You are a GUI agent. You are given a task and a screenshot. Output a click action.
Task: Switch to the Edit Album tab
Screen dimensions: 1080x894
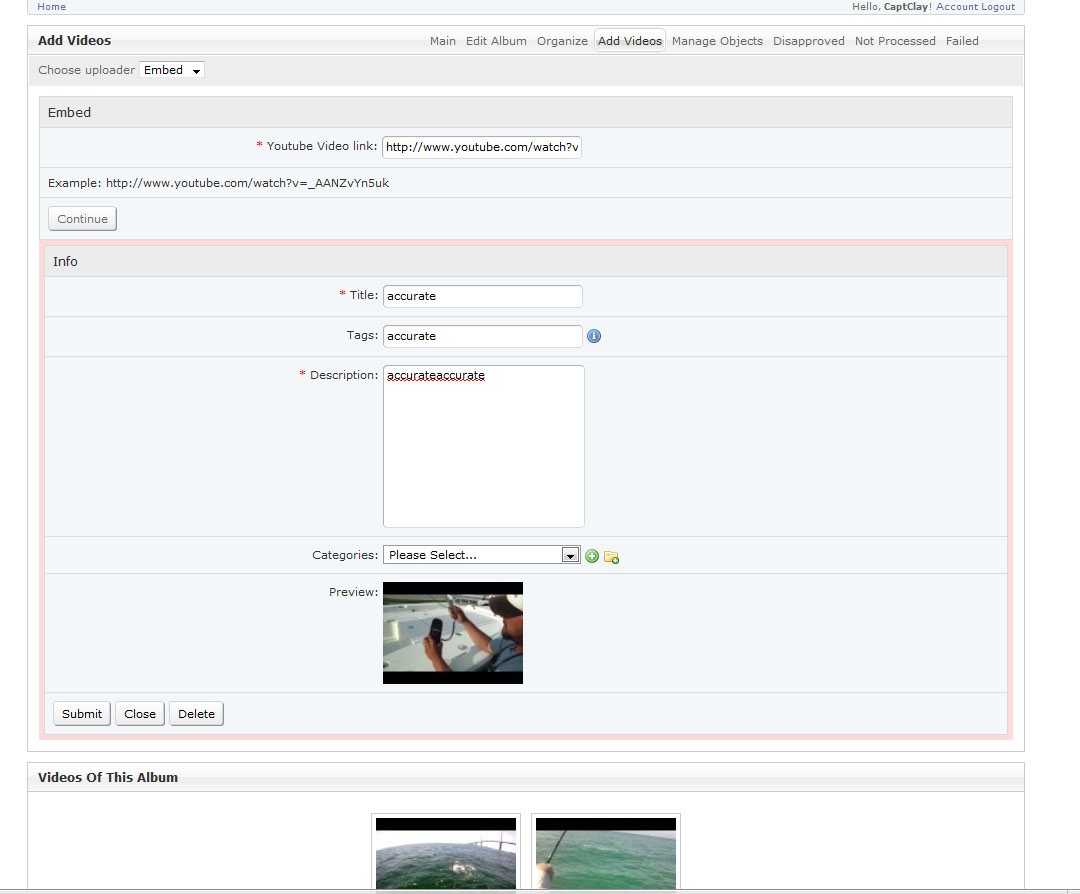(496, 41)
